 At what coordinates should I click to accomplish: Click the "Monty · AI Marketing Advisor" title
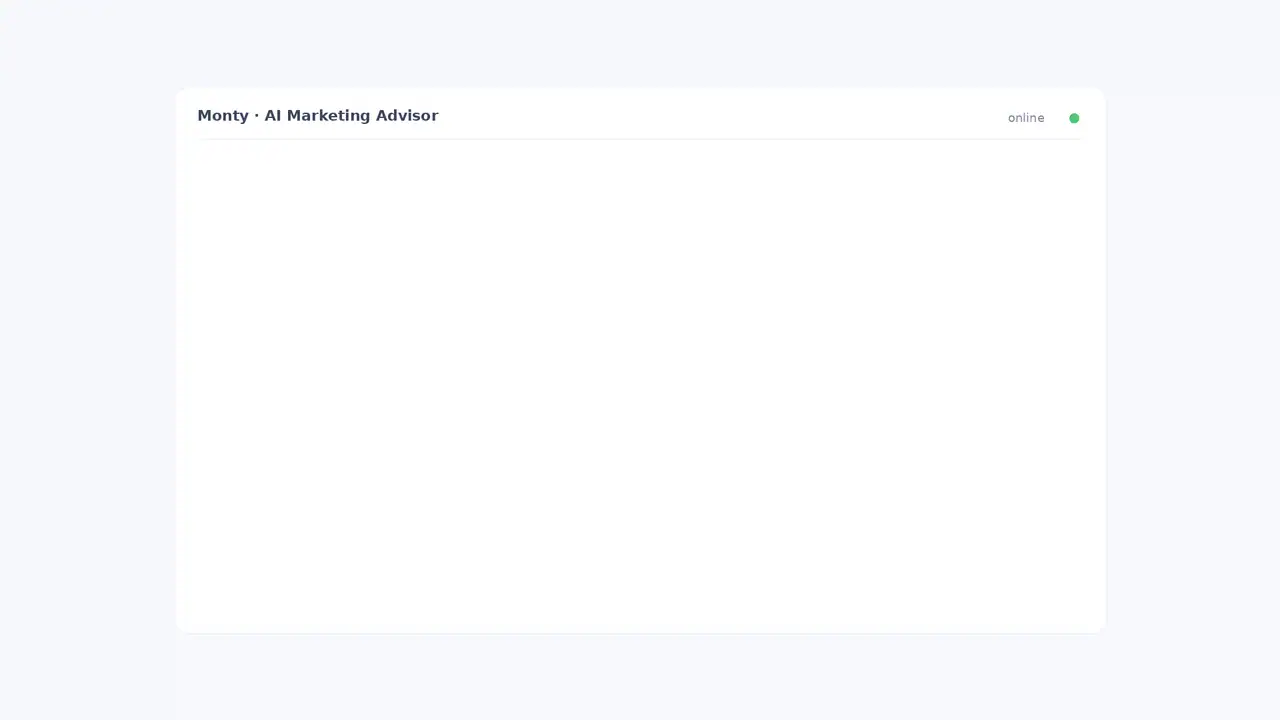point(318,116)
